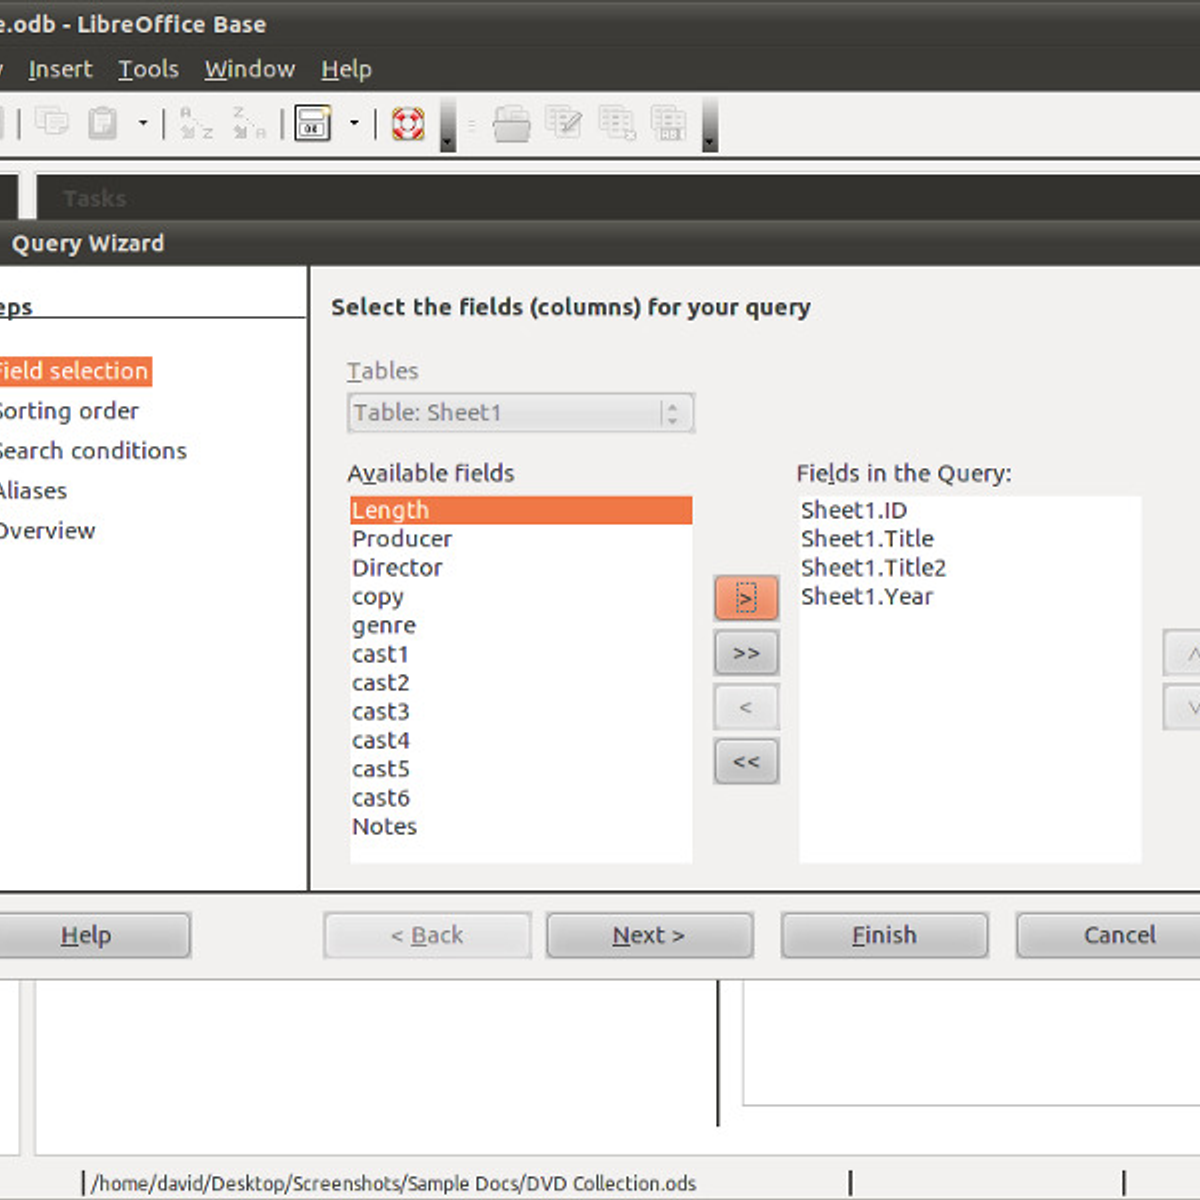This screenshot has height=1200, width=1200.
Task: Open the Help menu
Action: 346,69
